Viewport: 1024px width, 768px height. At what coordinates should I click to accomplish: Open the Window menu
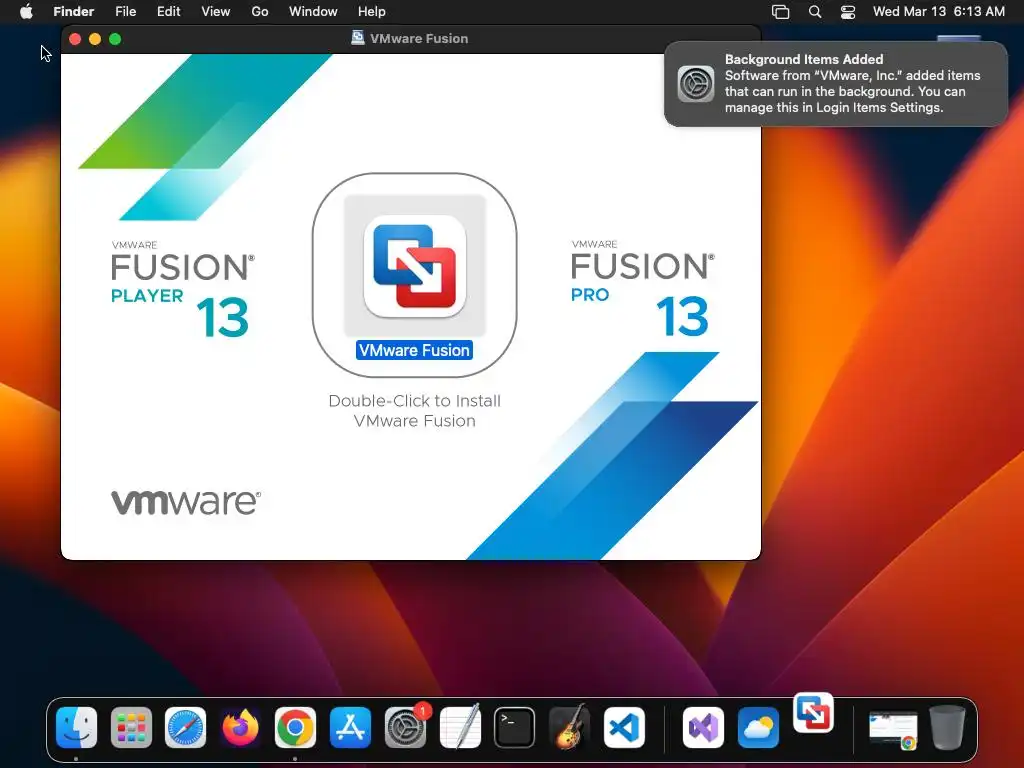point(313,11)
